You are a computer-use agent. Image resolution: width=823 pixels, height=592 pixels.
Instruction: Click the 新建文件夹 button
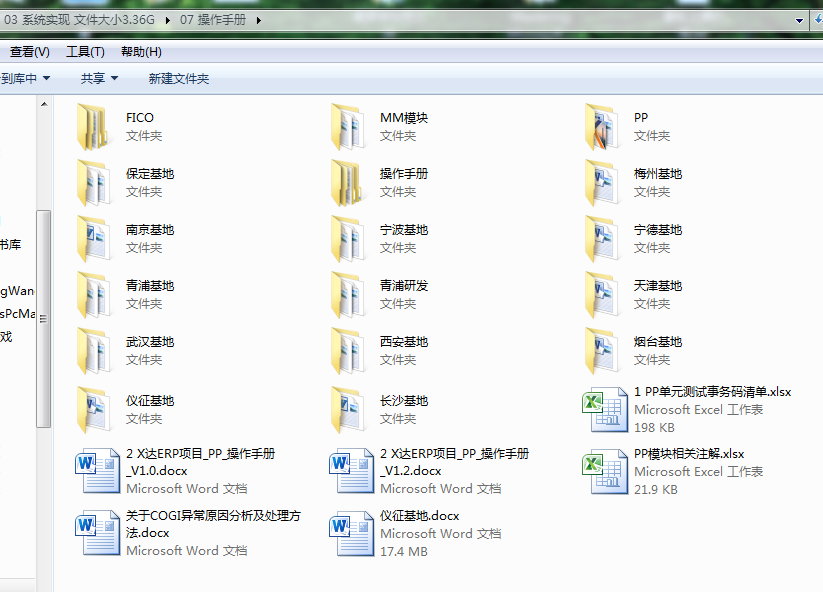point(178,78)
